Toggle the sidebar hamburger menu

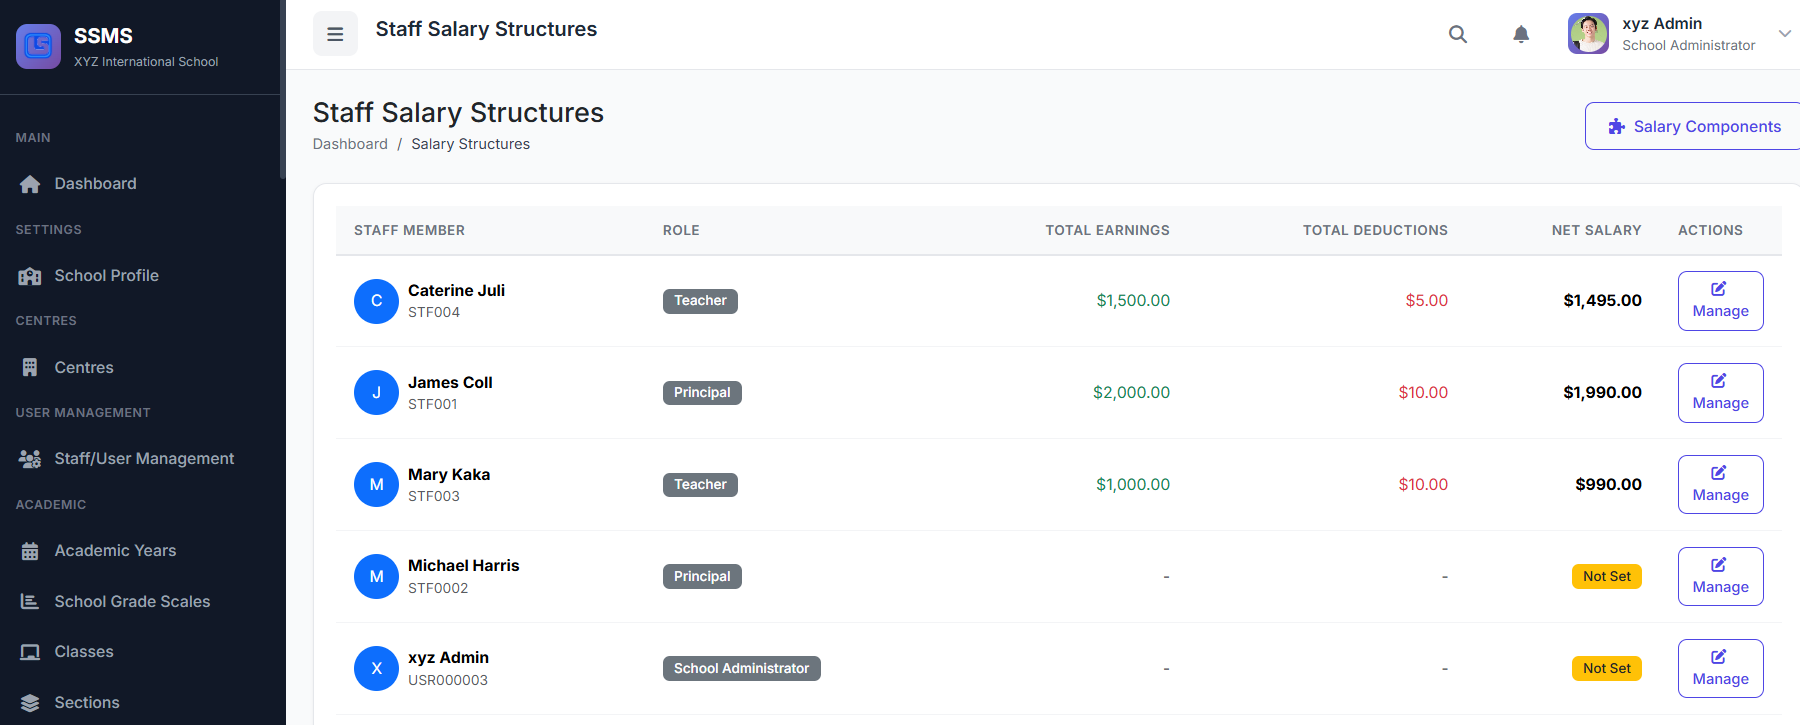click(x=335, y=34)
